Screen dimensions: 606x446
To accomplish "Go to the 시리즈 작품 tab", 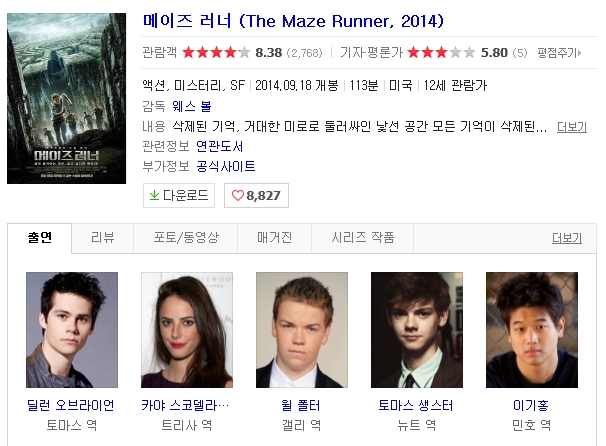I will (x=363, y=238).
